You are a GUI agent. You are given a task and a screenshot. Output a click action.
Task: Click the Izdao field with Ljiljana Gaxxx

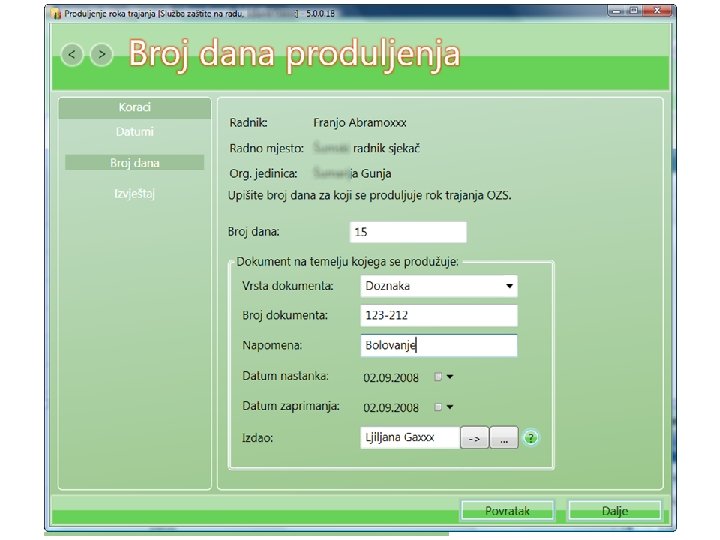pyautogui.click(x=410, y=438)
